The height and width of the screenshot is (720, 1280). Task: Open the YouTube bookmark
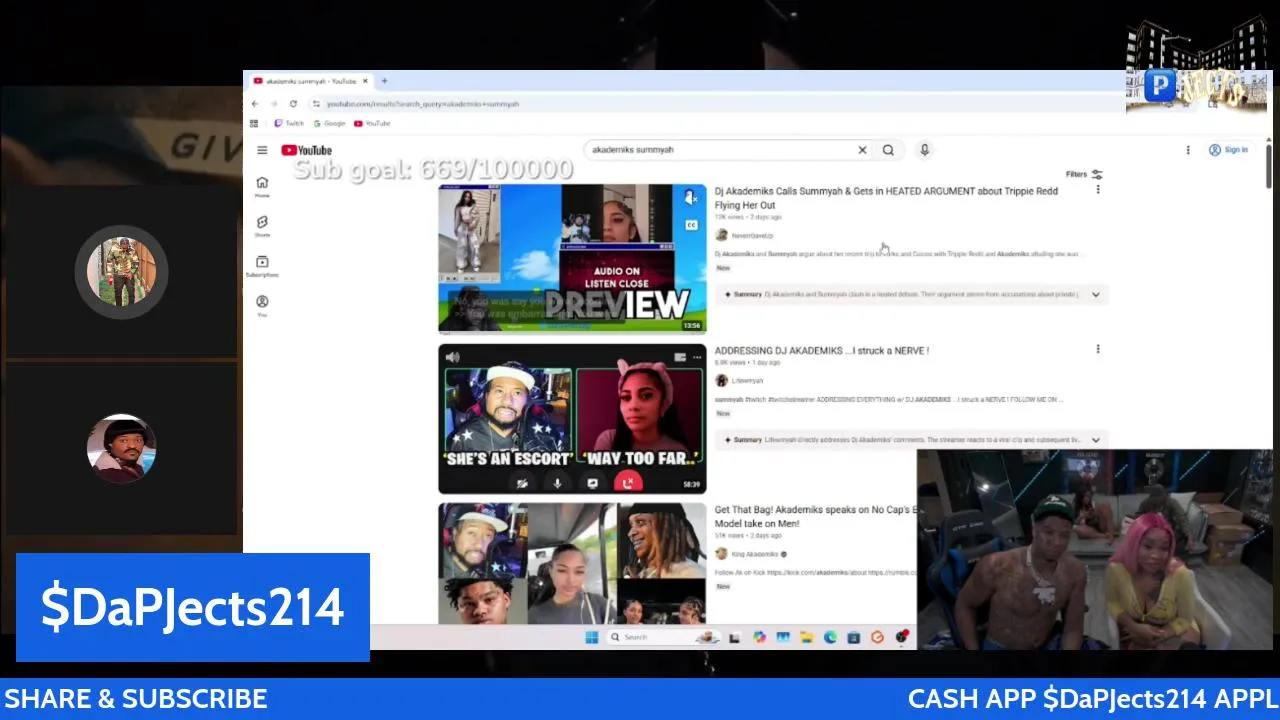(x=372, y=123)
